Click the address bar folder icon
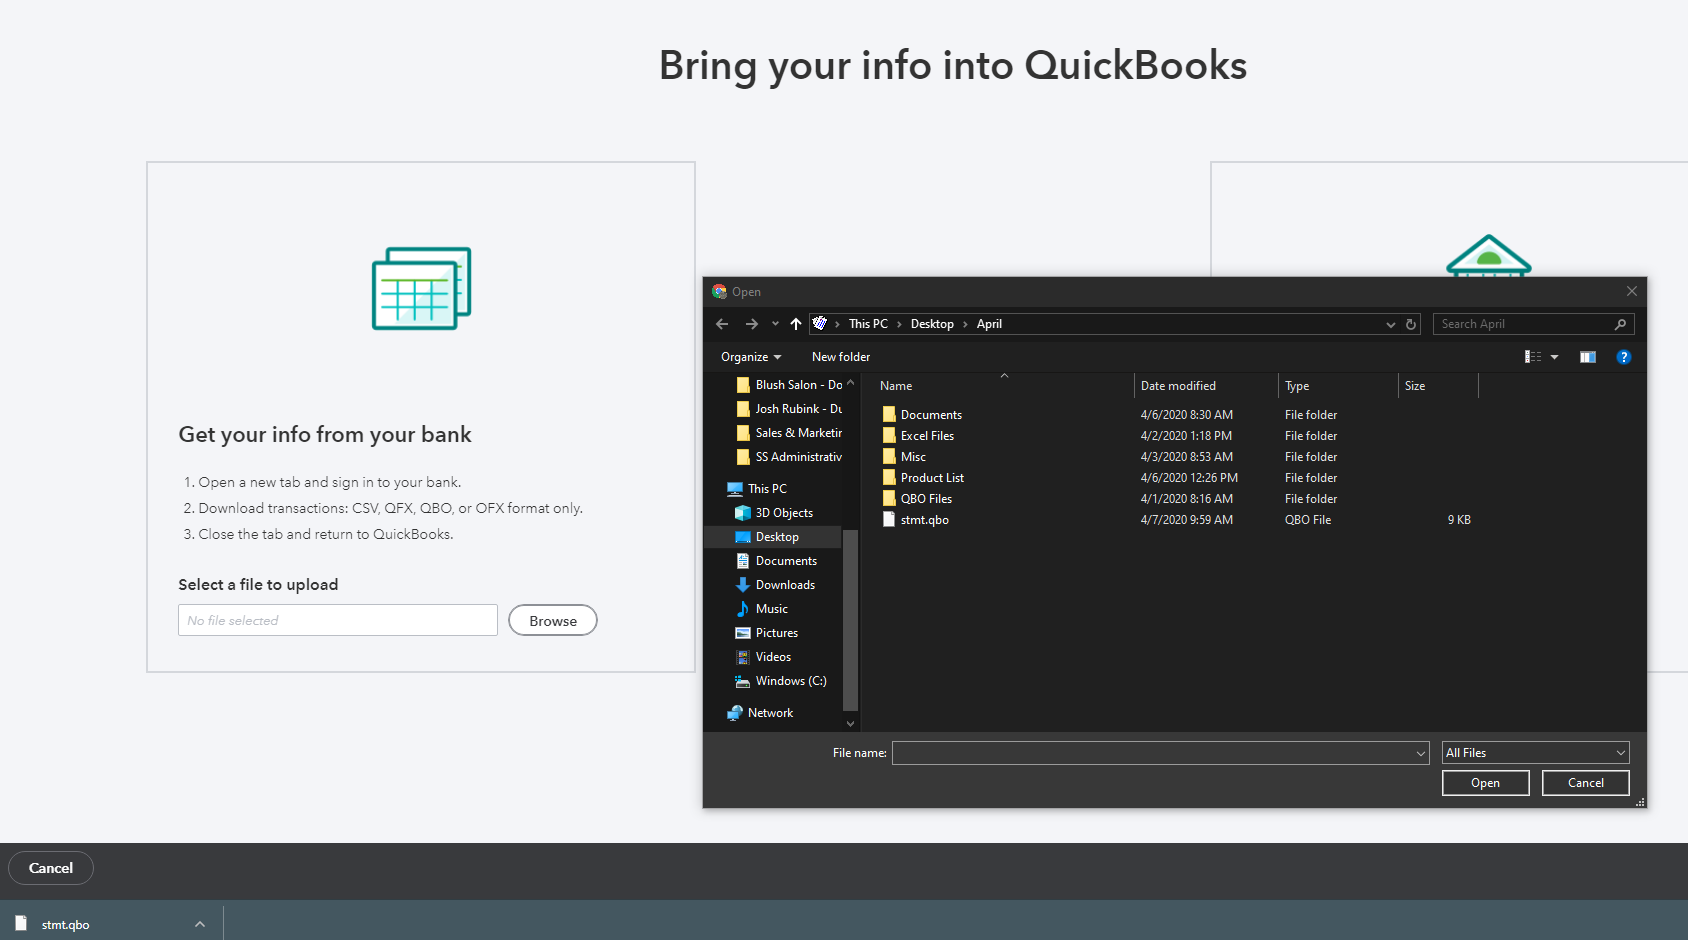 pyautogui.click(x=820, y=323)
